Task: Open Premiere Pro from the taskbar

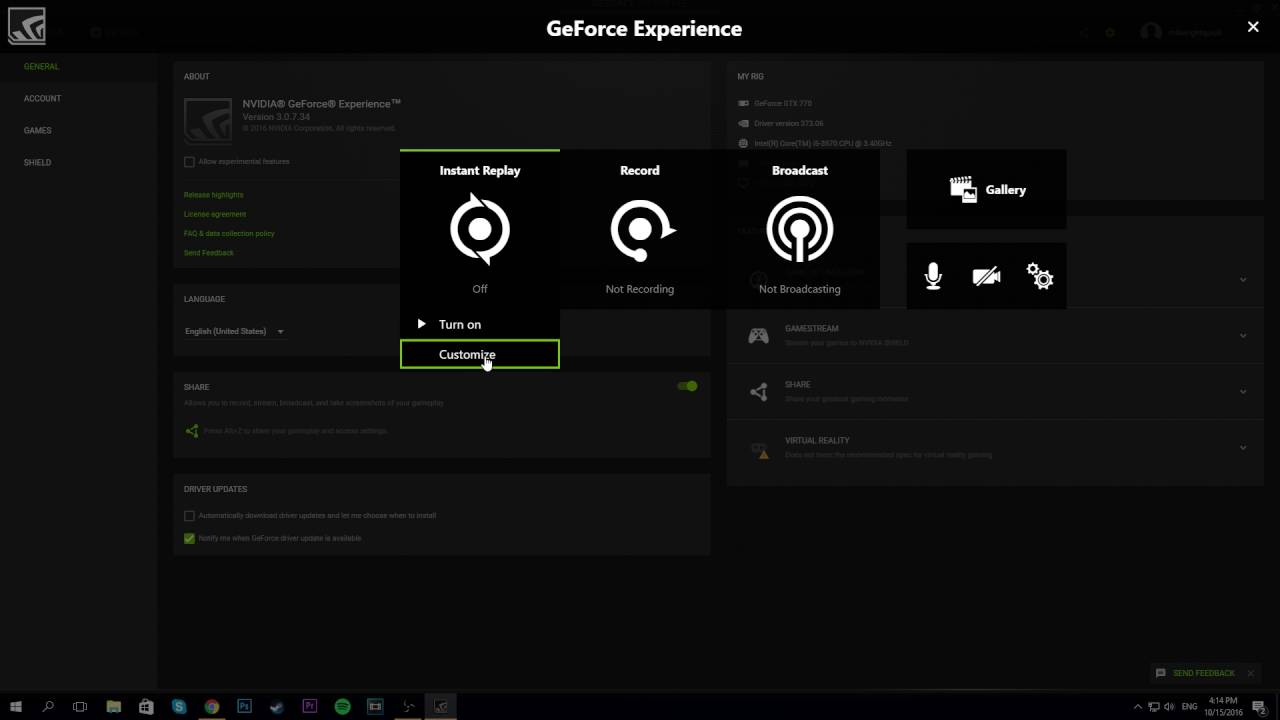Action: pos(310,706)
